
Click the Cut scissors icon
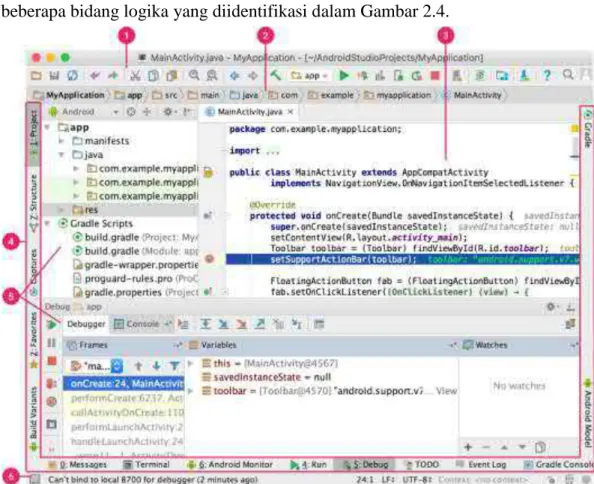135,76
